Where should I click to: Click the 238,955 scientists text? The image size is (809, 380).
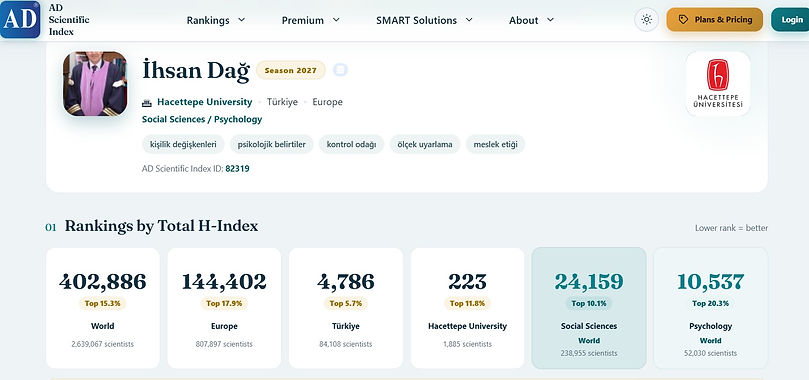coord(589,353)
